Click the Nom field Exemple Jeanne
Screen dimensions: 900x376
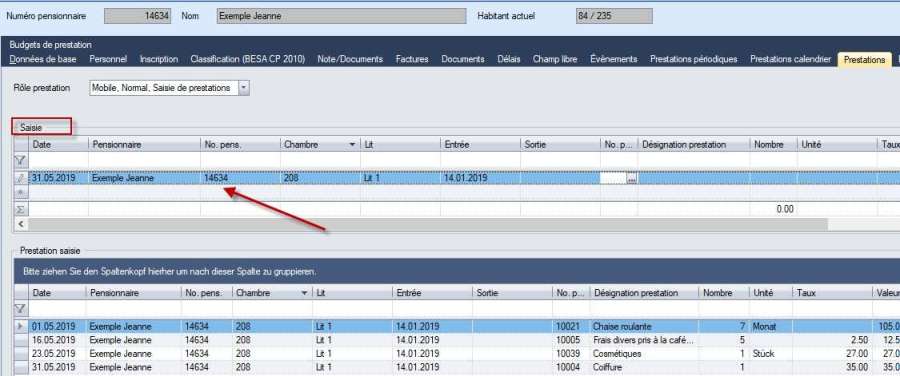[x=342, y=16]
